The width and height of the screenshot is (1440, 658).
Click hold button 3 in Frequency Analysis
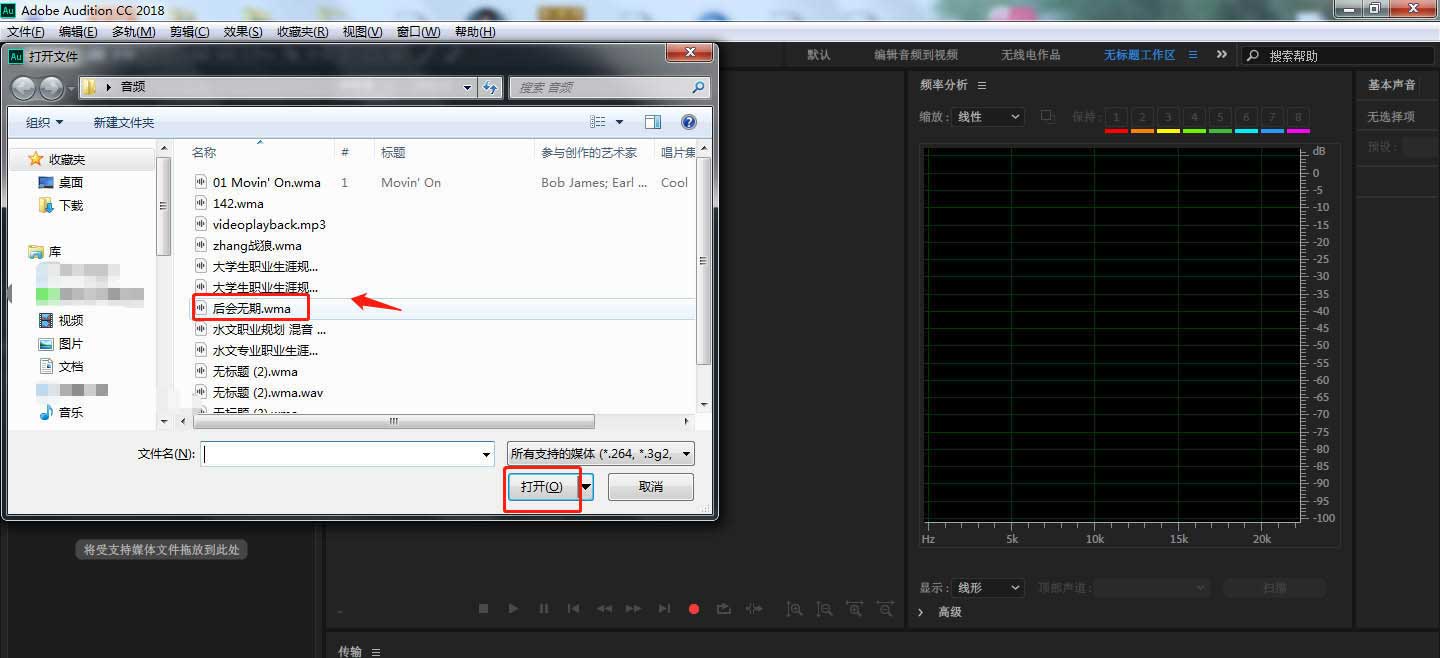[1168, 117]
